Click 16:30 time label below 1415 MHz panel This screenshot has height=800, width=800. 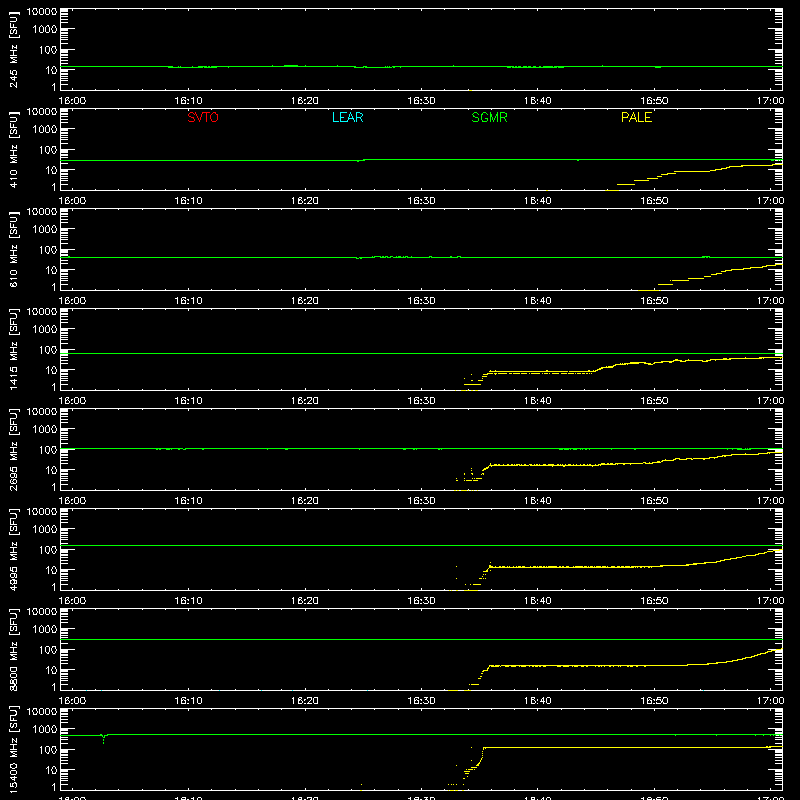coord(421,401)
